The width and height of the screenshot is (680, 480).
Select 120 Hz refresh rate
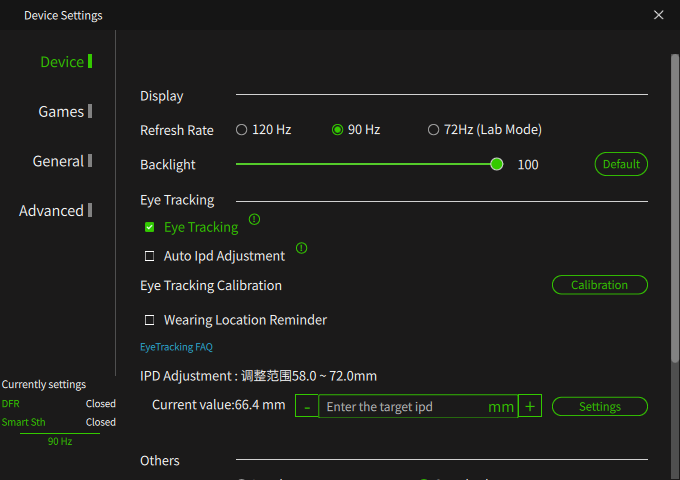[x=242, y=130]
